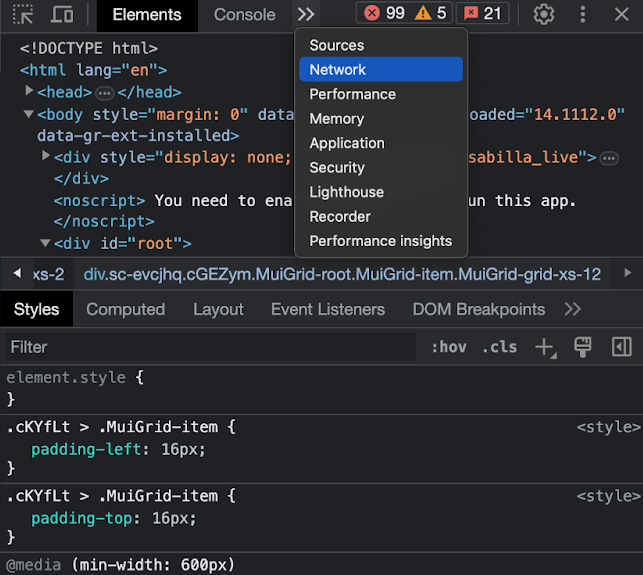Screen dimensions: 643x575
Task: Select the DOCTYPE html line
Action: 89,48
